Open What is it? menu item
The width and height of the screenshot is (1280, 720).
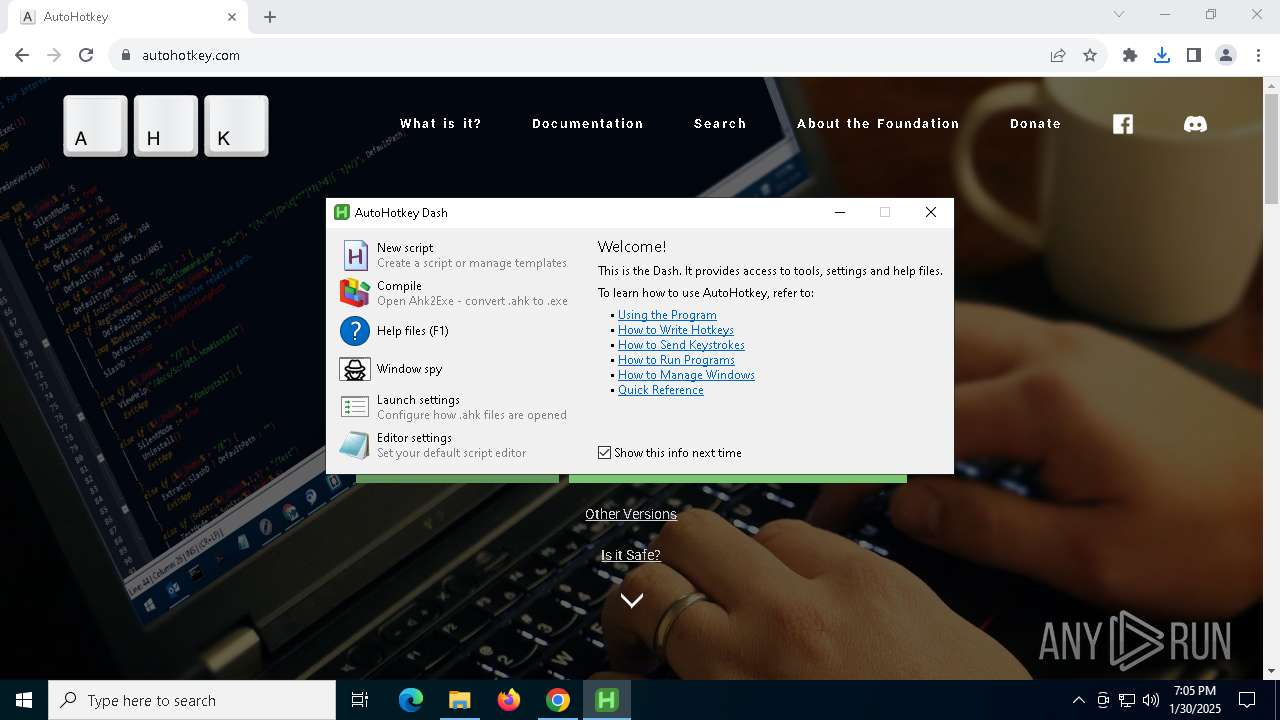tap(441, 124)
